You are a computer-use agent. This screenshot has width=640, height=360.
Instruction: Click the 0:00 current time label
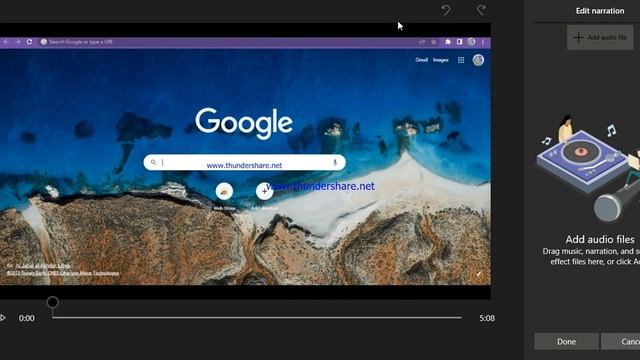(x=27, y=318)
